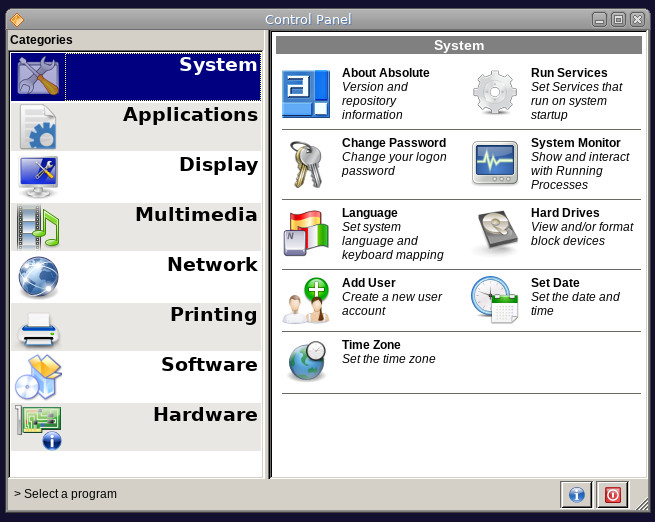Open the Set Date clock icon
This screenshot has width=655, height=522.
(x=494, y=299)
